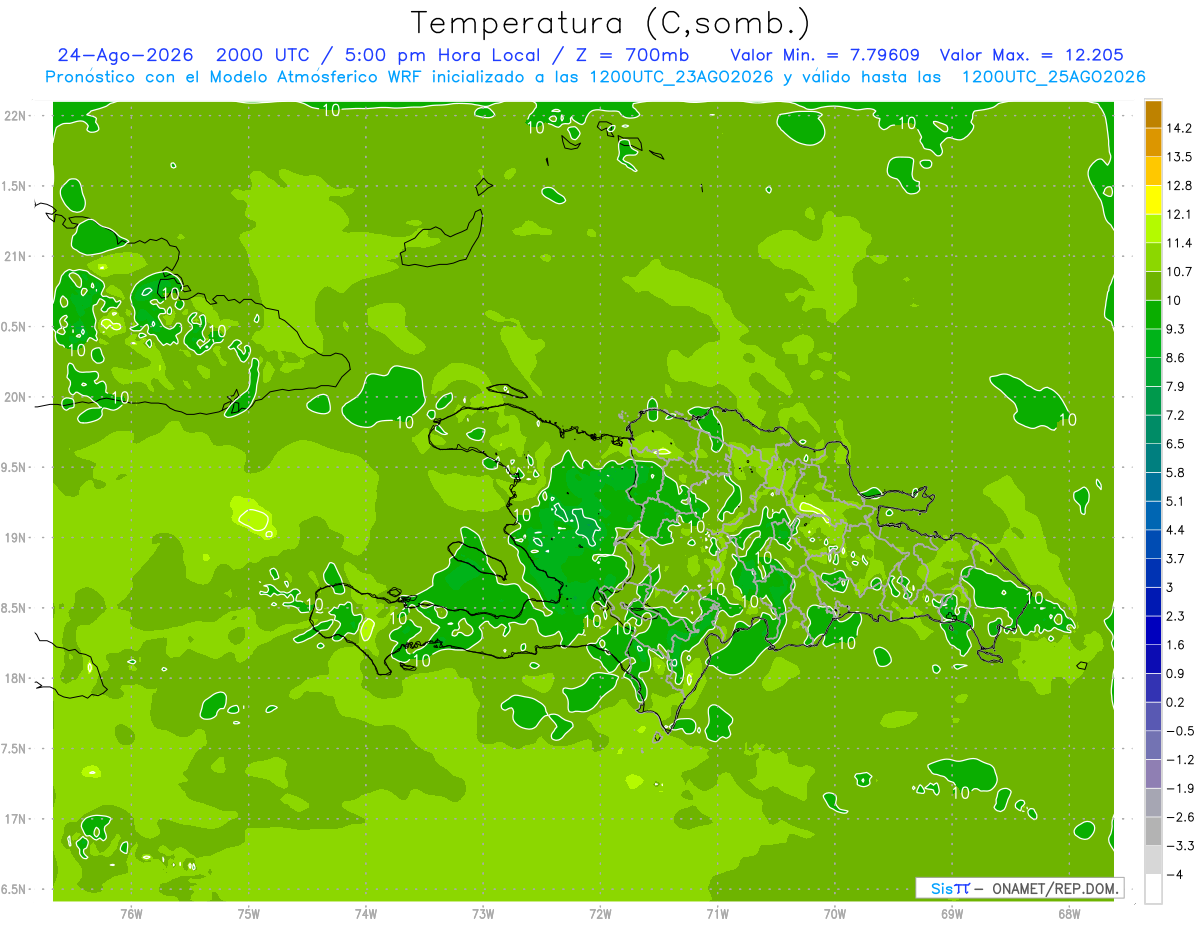Click the 75W longitude axis label

coord(248,913)
